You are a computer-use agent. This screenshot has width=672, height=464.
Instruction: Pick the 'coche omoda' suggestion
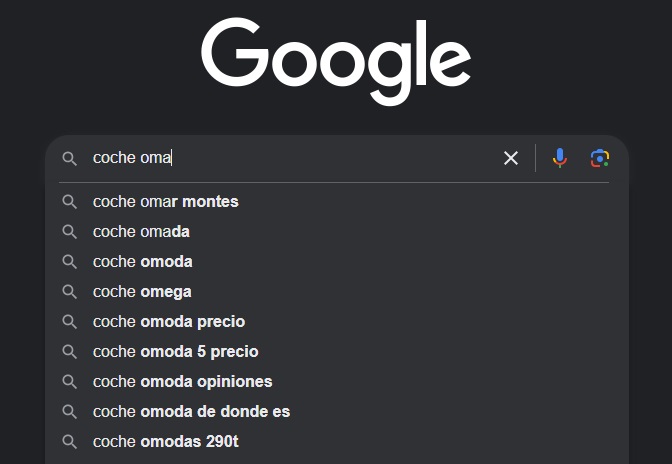143,261
